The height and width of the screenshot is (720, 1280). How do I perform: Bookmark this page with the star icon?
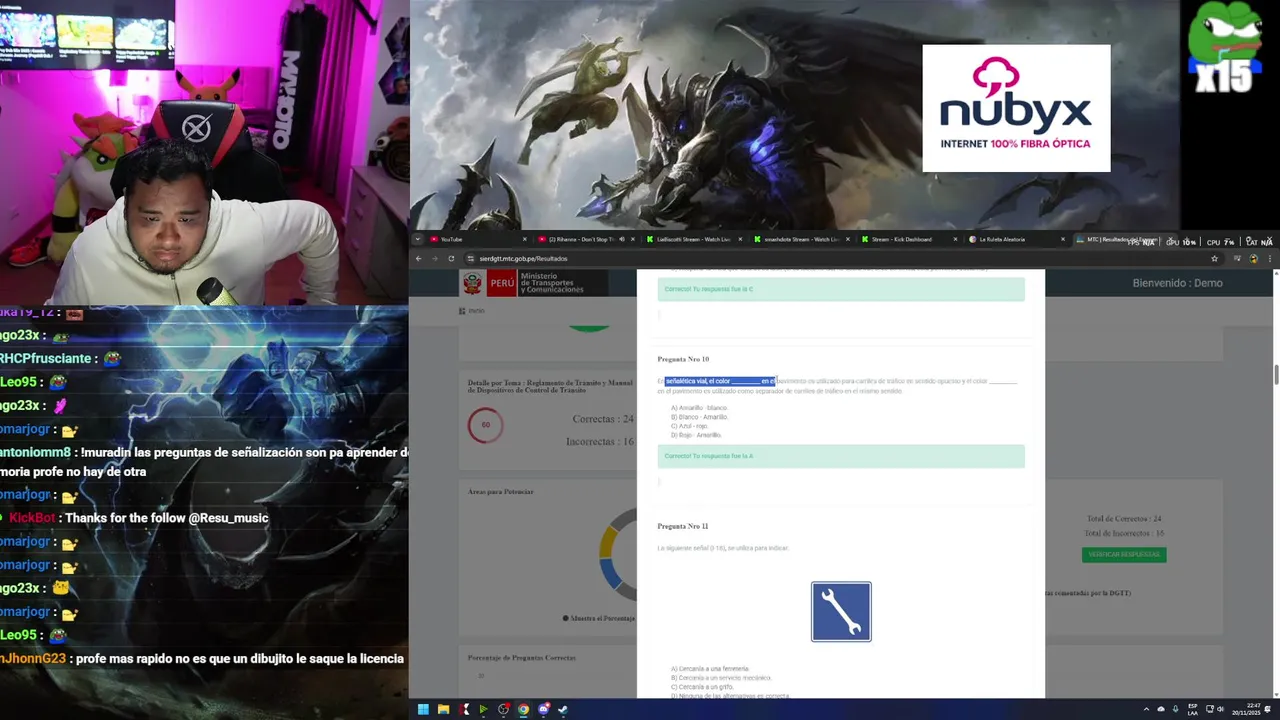1214,258
